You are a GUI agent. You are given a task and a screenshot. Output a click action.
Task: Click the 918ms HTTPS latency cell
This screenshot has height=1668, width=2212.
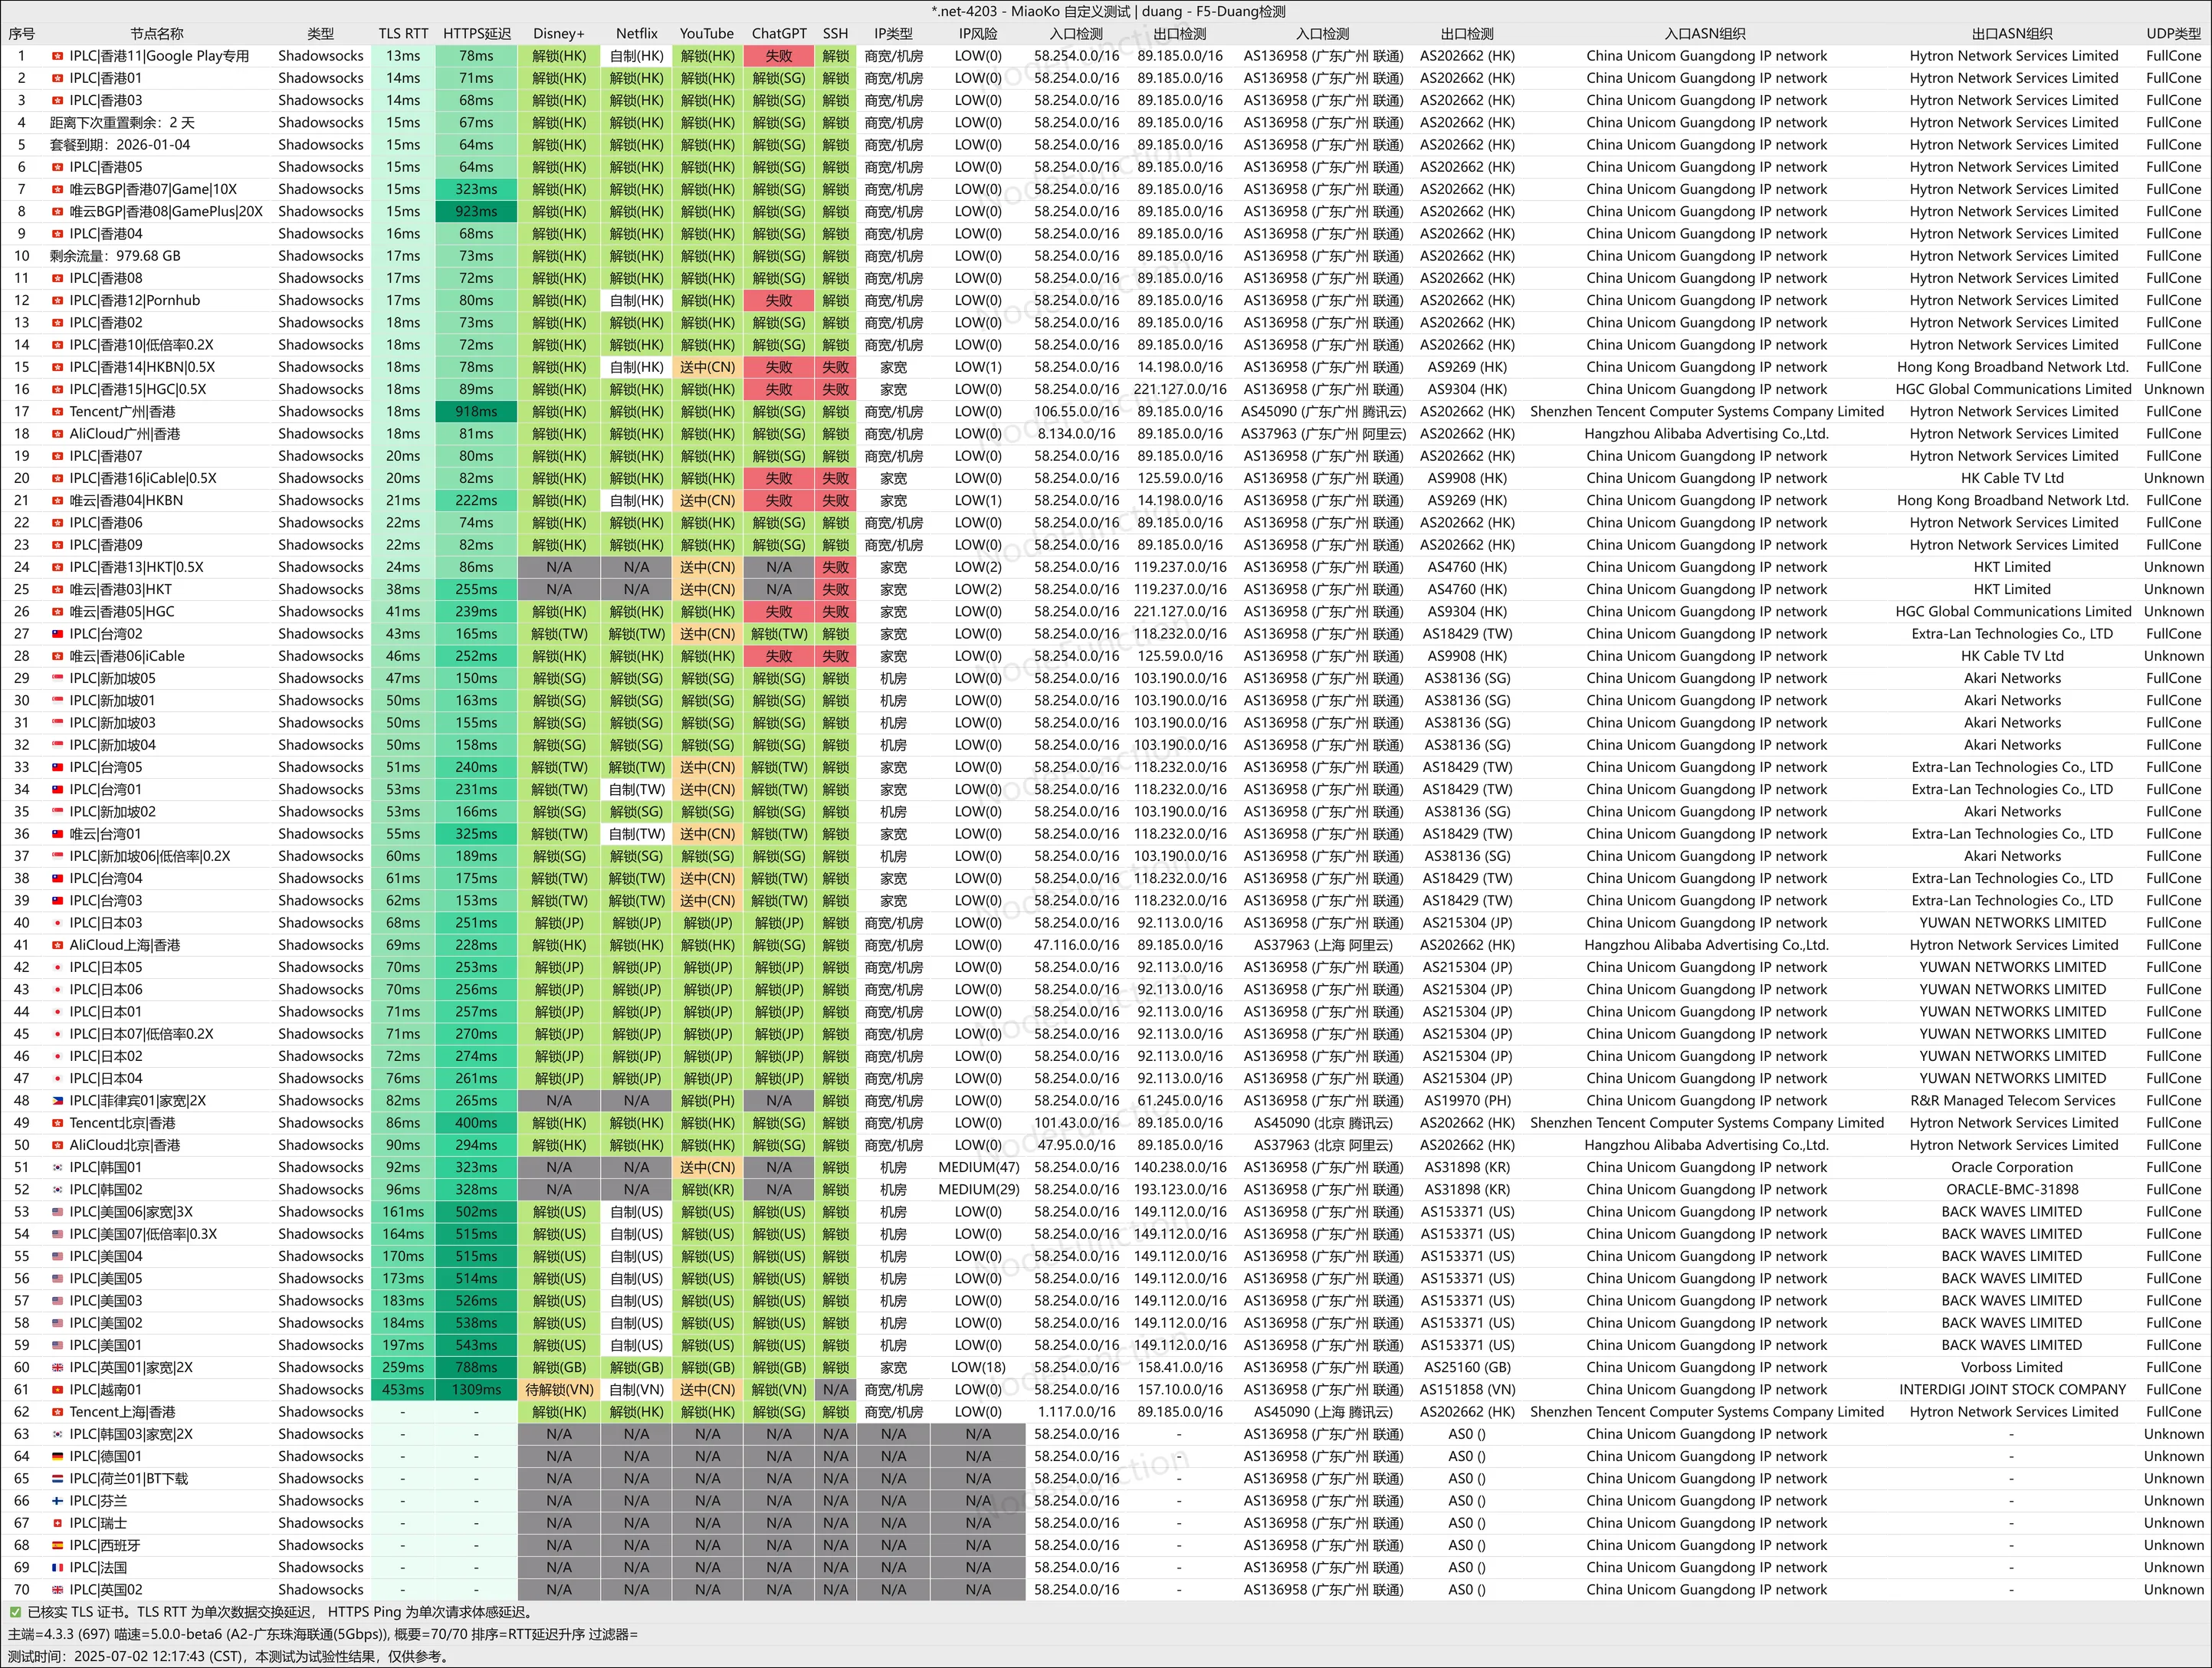click(477, 411)
